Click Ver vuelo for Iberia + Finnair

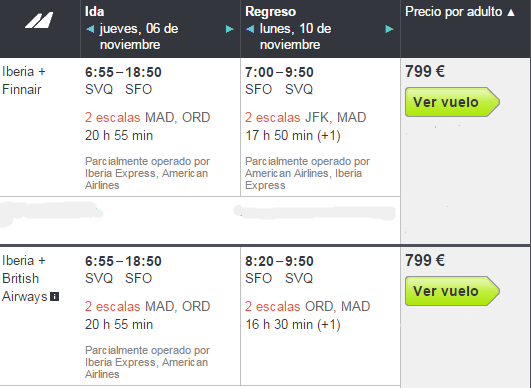point(452,102)
